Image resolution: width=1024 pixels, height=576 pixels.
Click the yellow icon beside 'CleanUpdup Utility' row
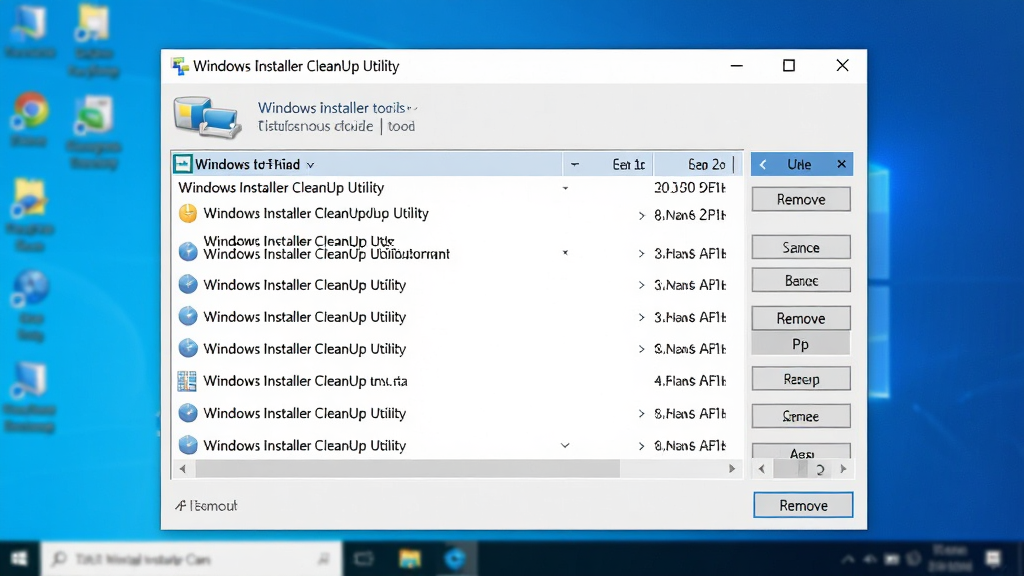coord(188,214)
